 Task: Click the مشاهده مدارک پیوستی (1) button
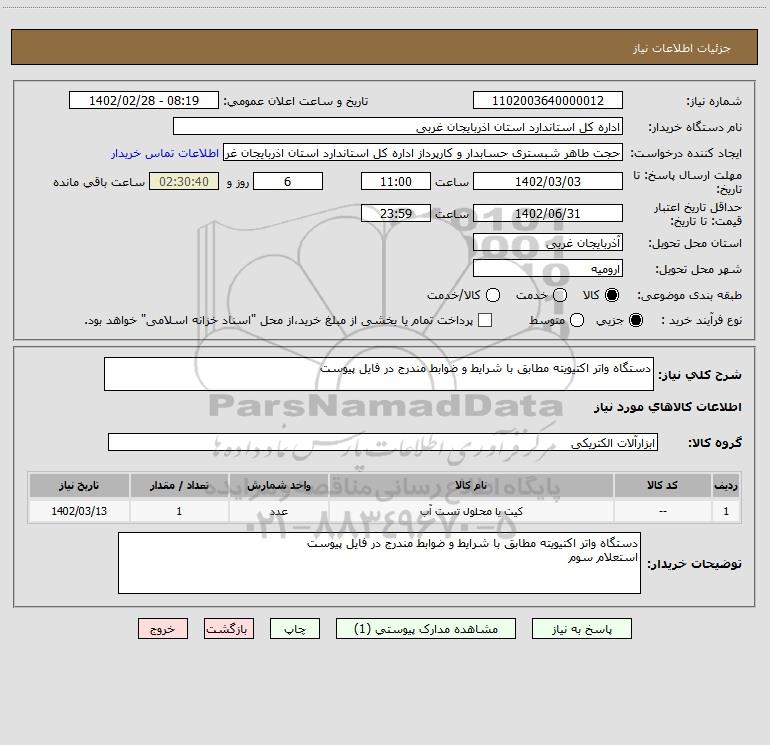coord(426,629)
